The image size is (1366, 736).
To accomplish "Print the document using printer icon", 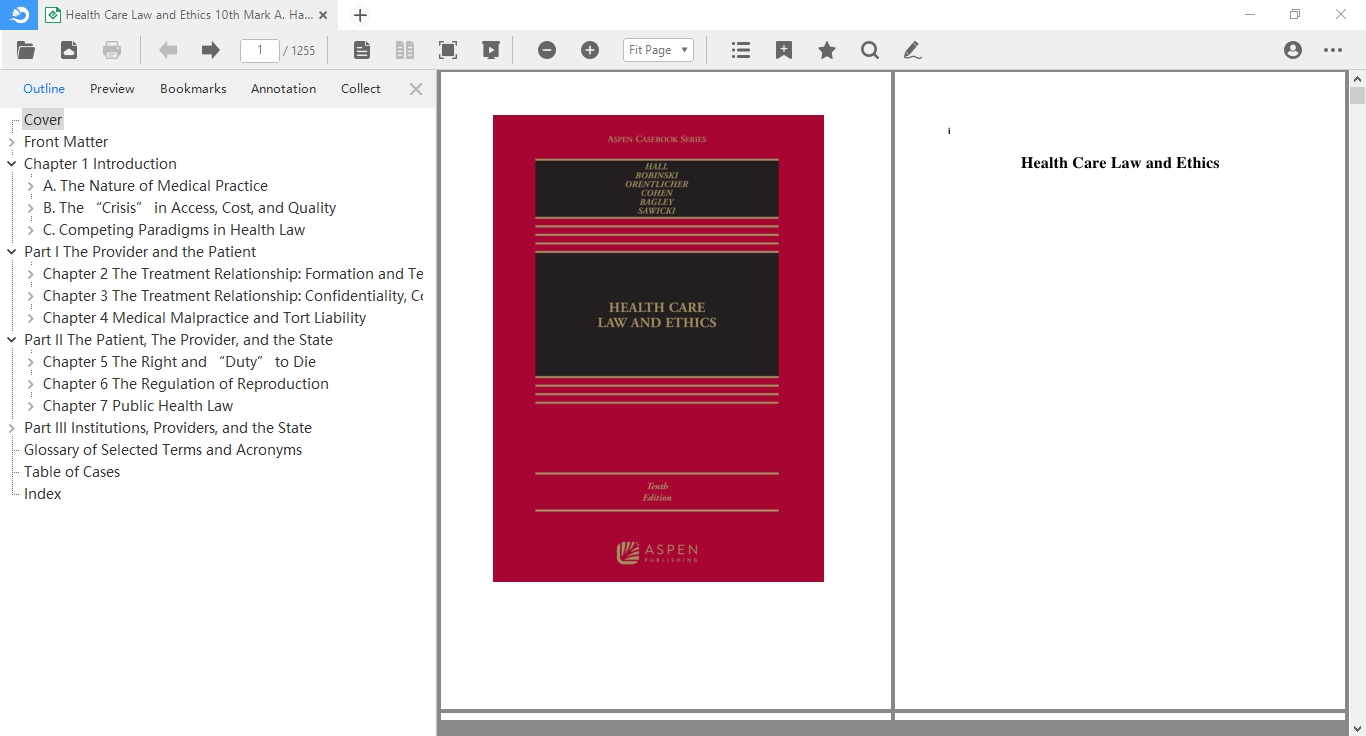I will click(x=112, y=50).
